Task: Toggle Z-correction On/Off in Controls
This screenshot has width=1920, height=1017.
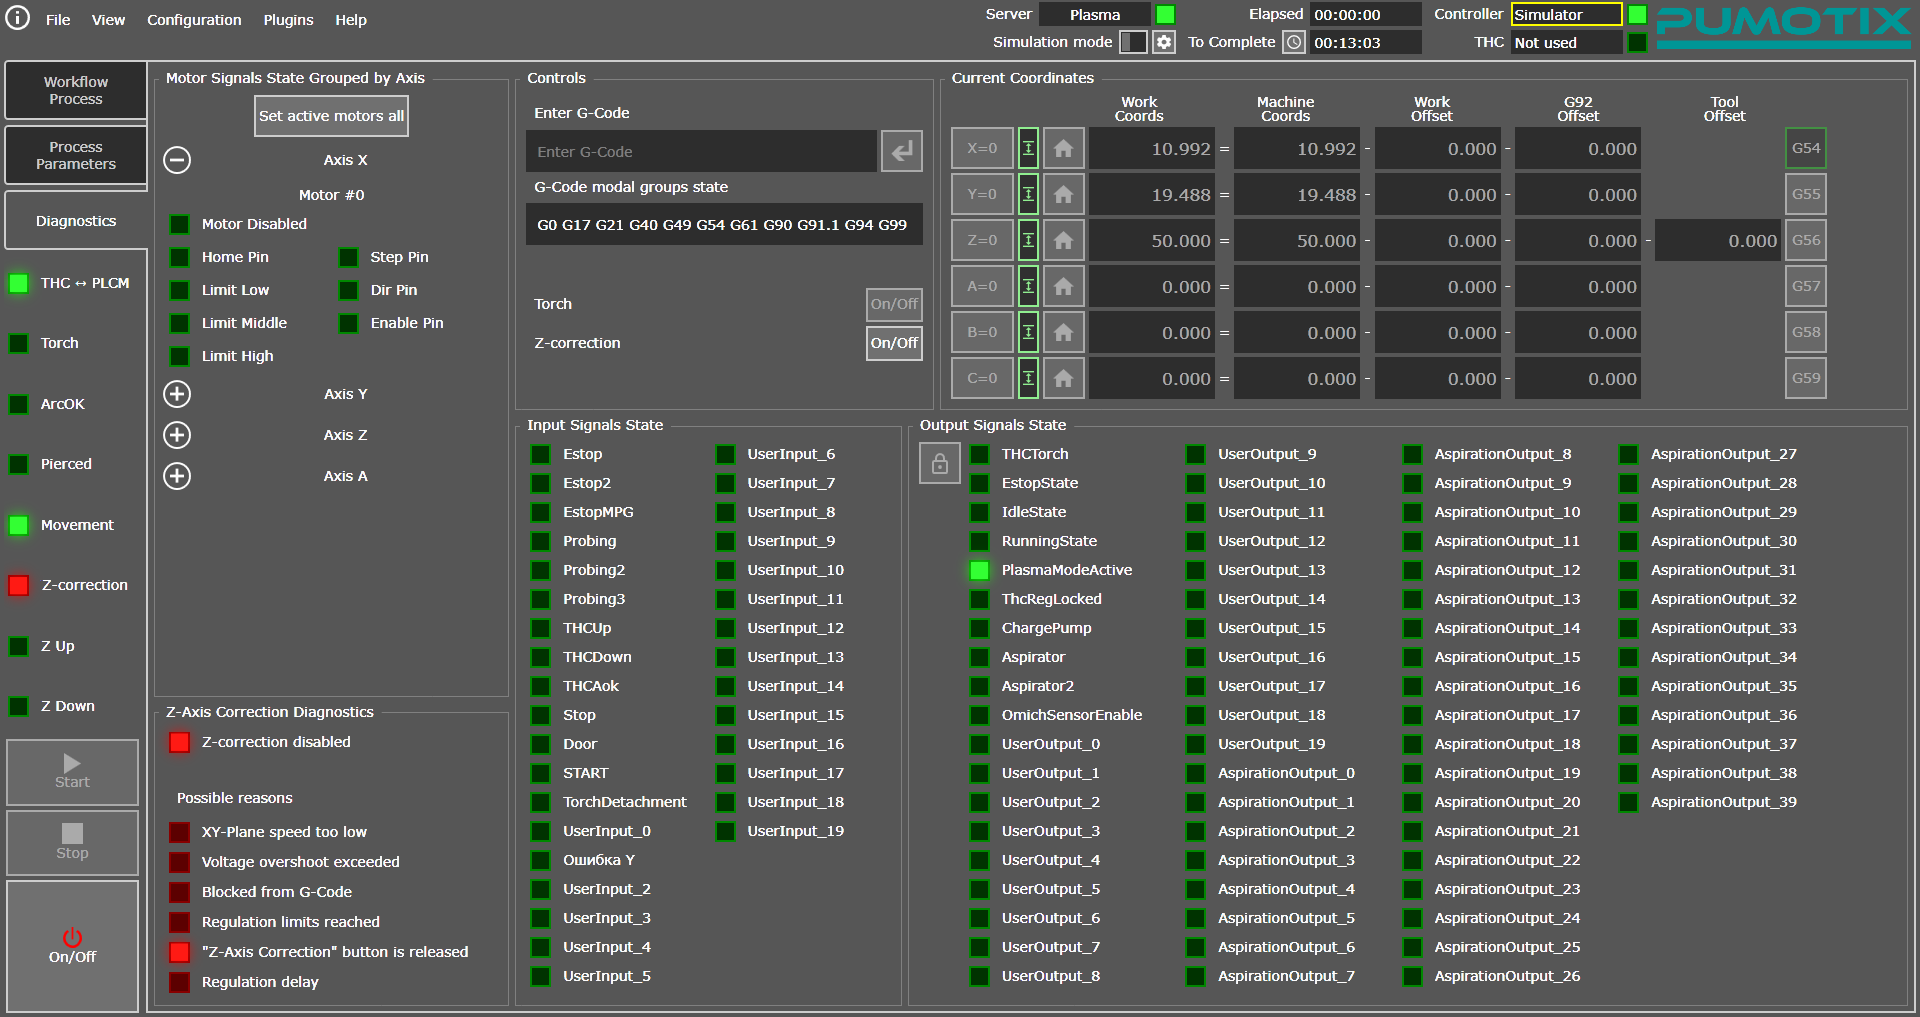Action: pyautogui.click(x=893, y=343)
